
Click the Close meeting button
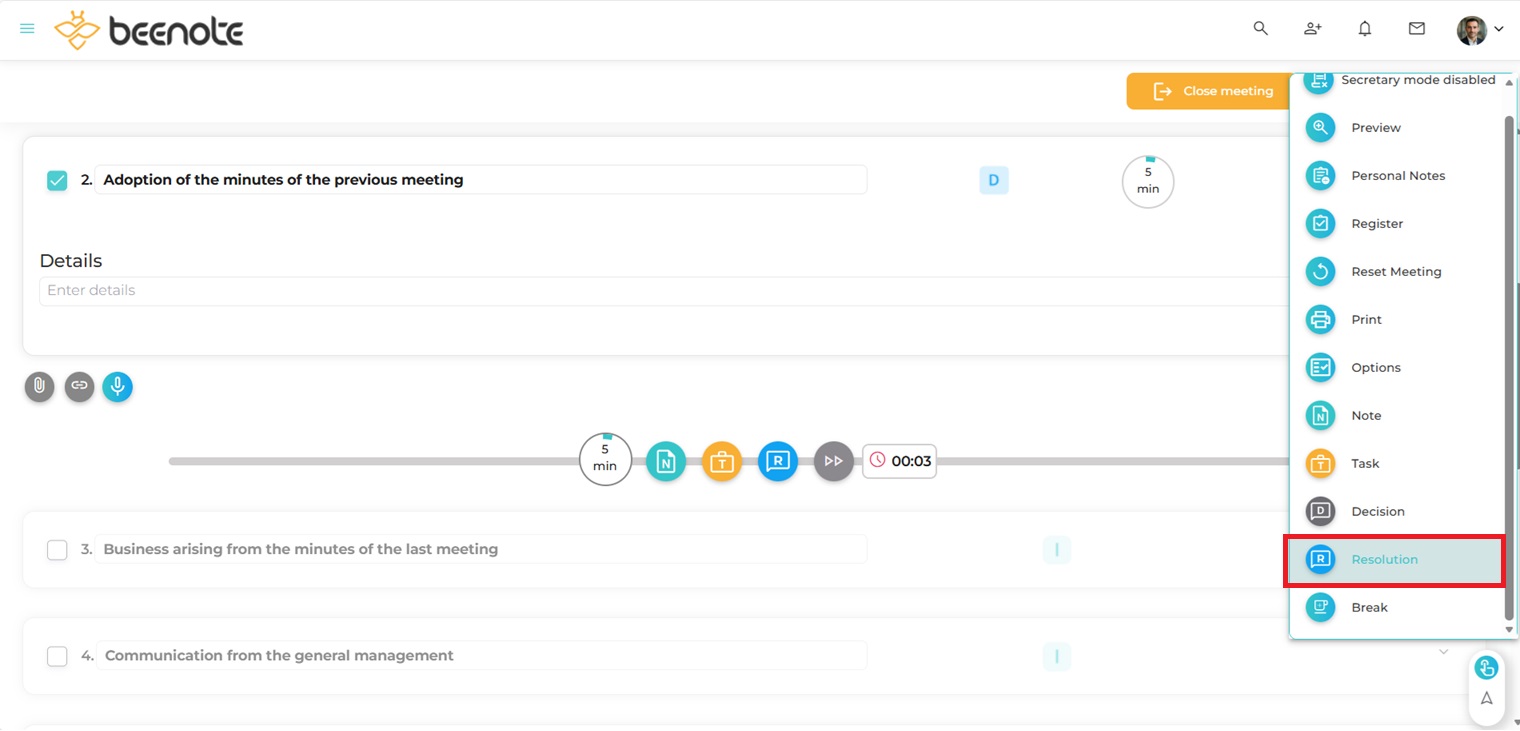pos(1207,91)
